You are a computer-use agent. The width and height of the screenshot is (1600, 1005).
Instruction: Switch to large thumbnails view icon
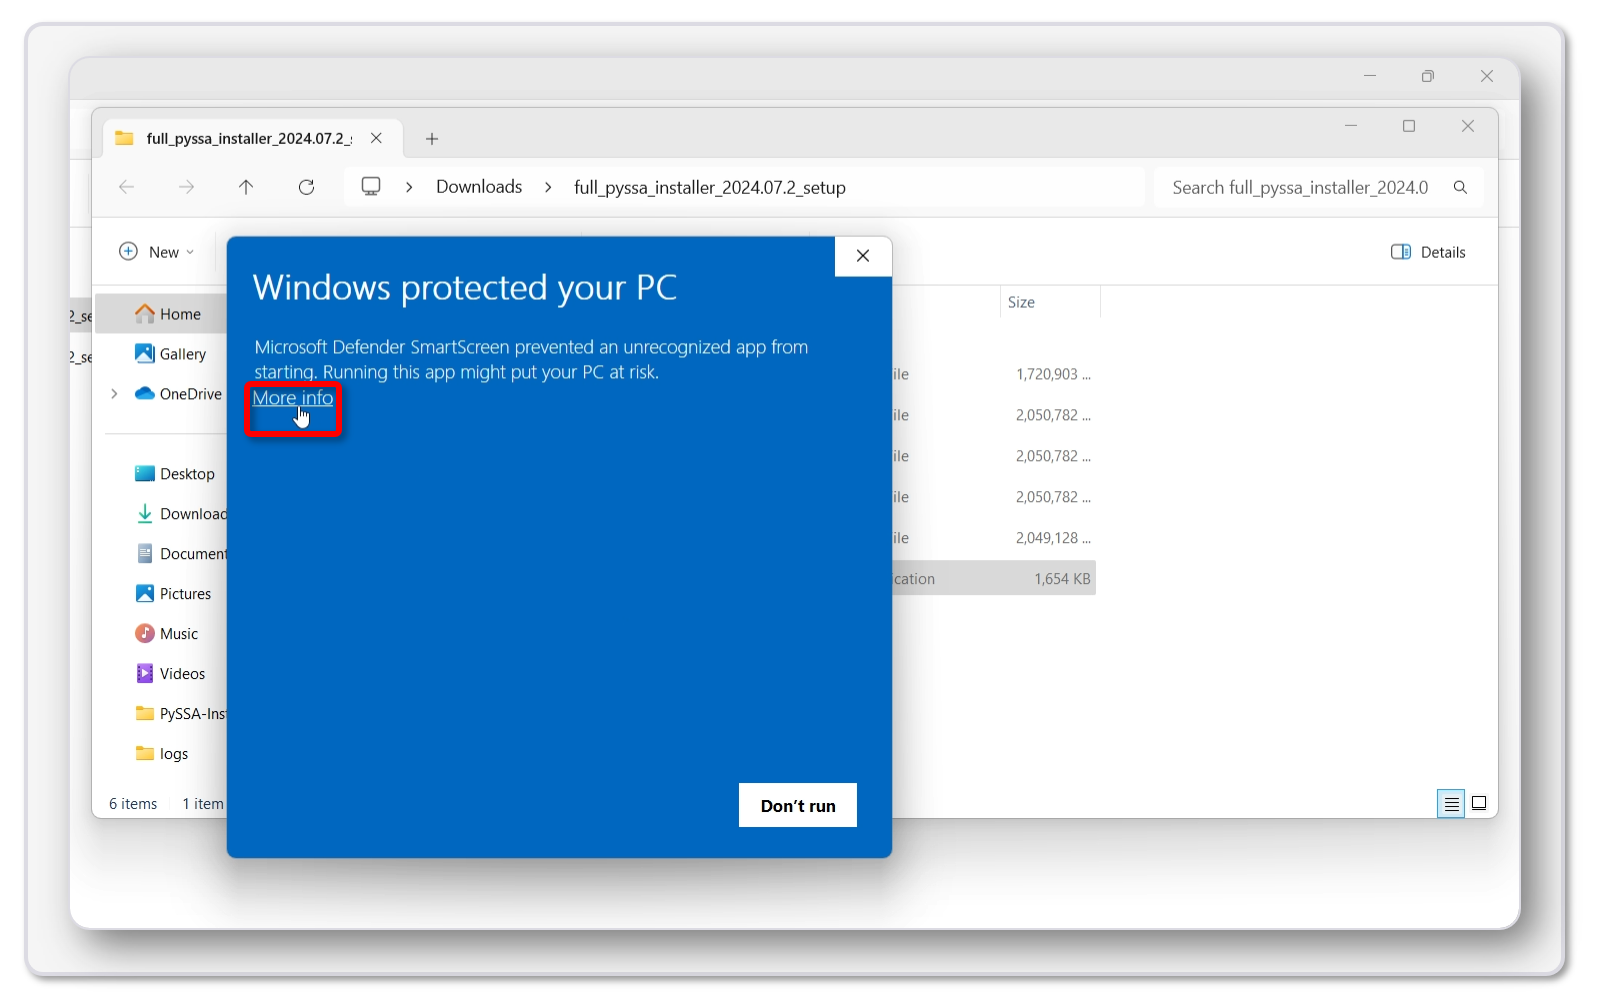1479,803
